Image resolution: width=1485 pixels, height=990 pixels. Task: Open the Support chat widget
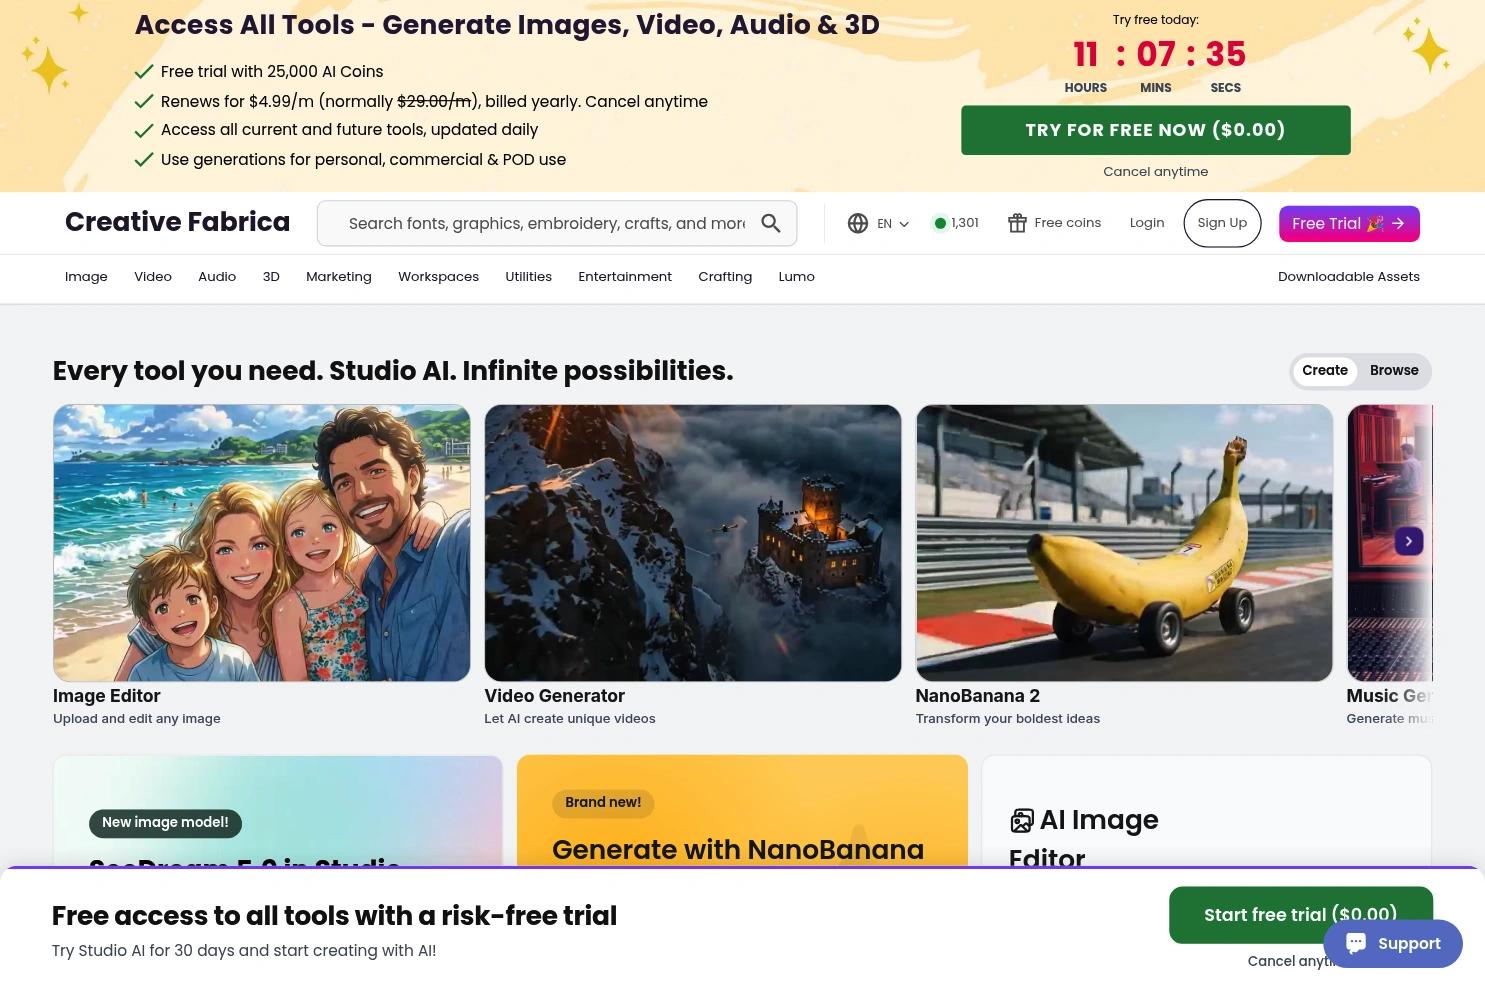1393,943
